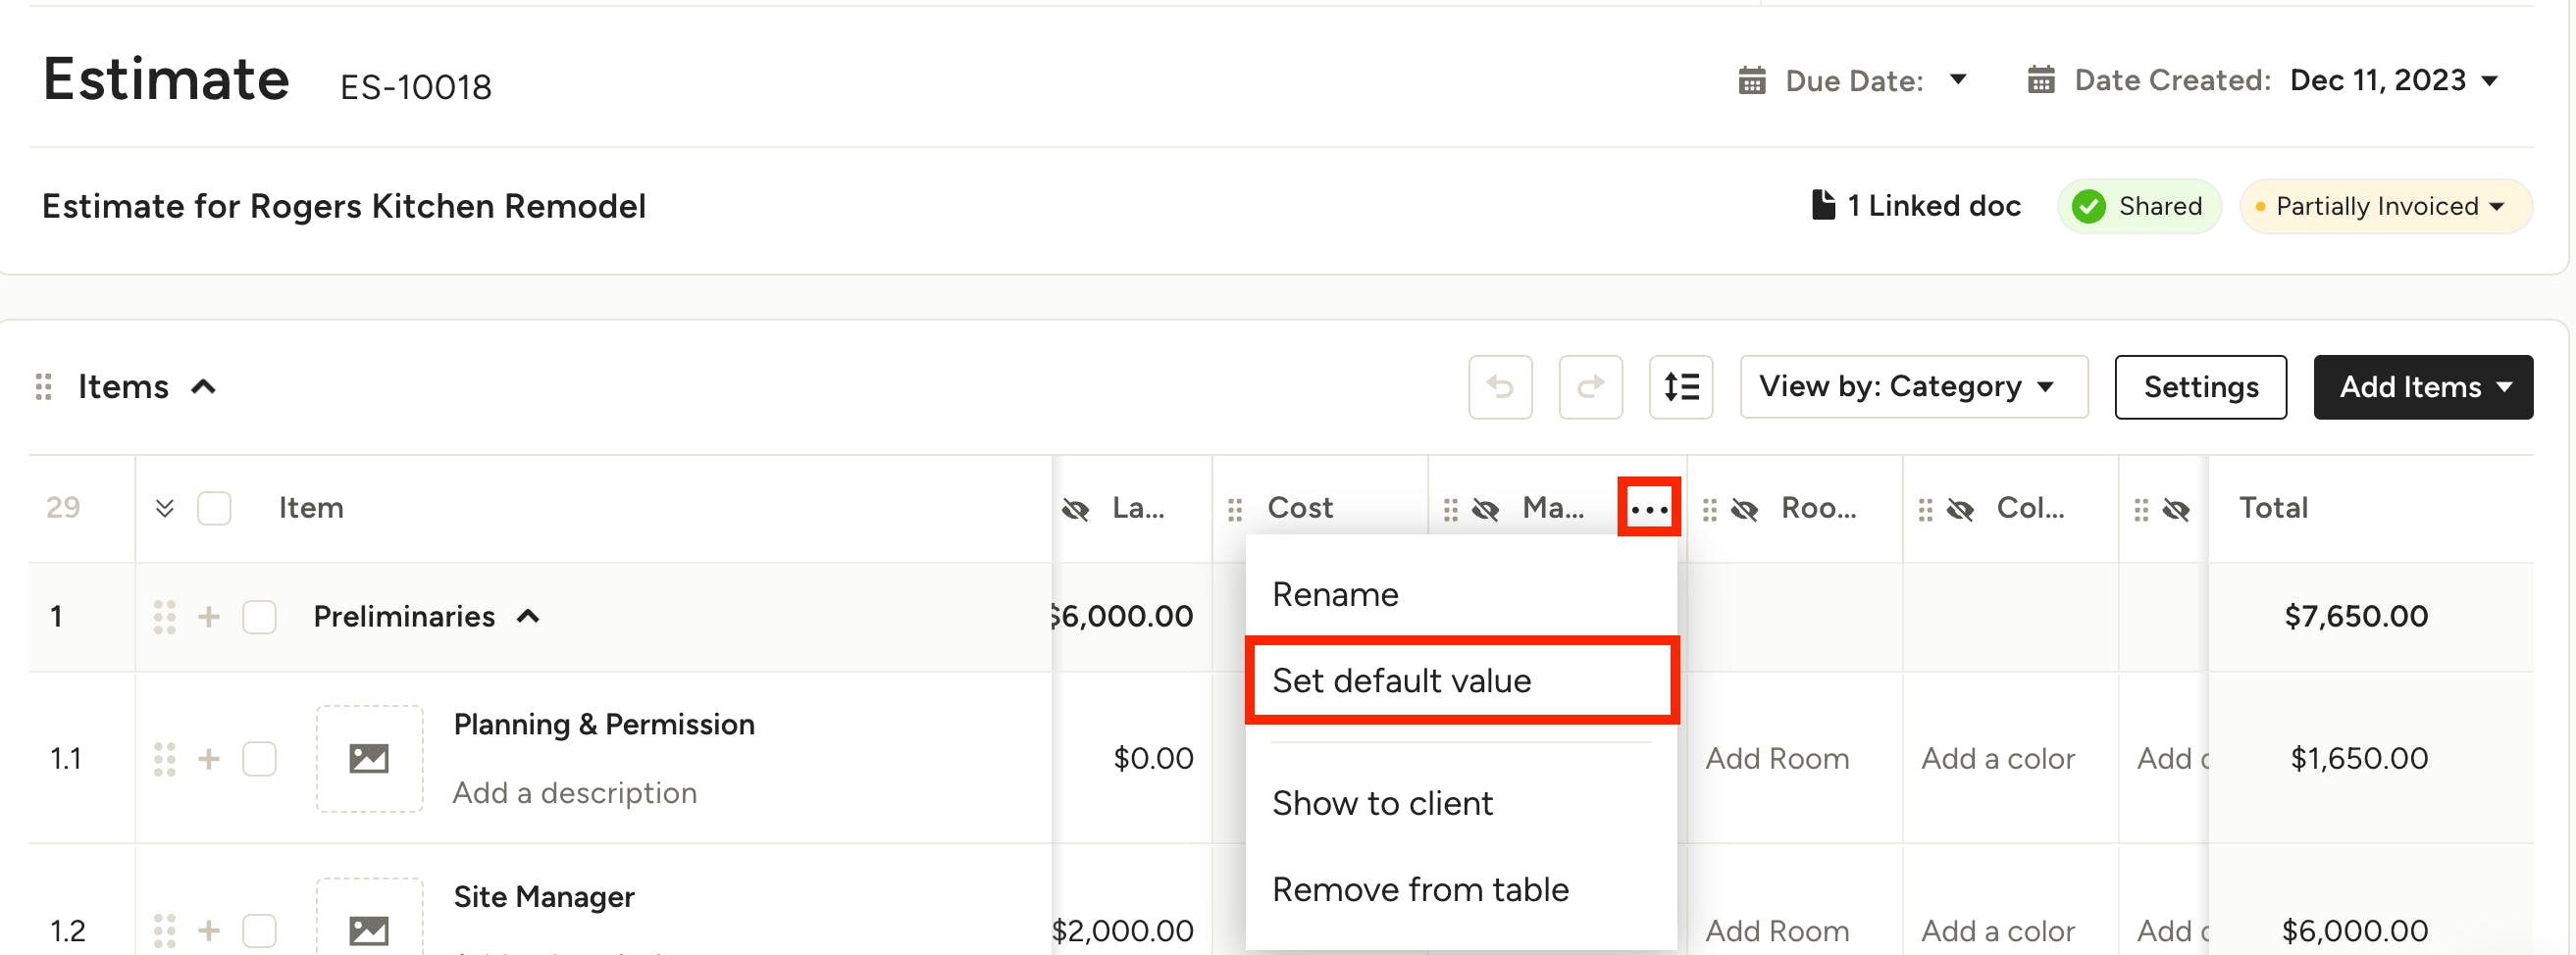The height and width of the screenshot is (955, 2576).
Task: Collapse all rows with header double chevron
Action: pyautogui.click(x=165, y=508)
